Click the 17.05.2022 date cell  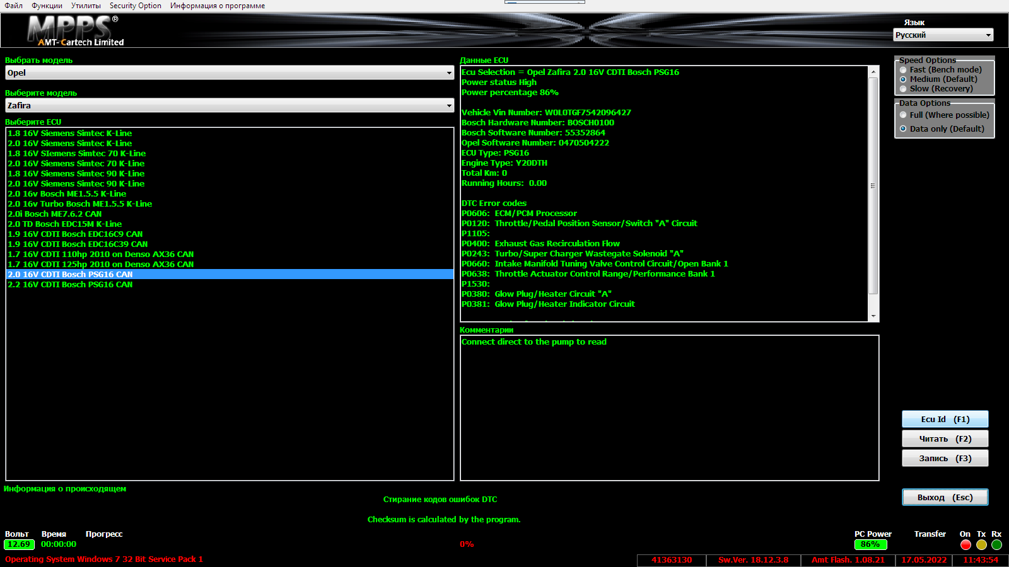tap(923, 561)
